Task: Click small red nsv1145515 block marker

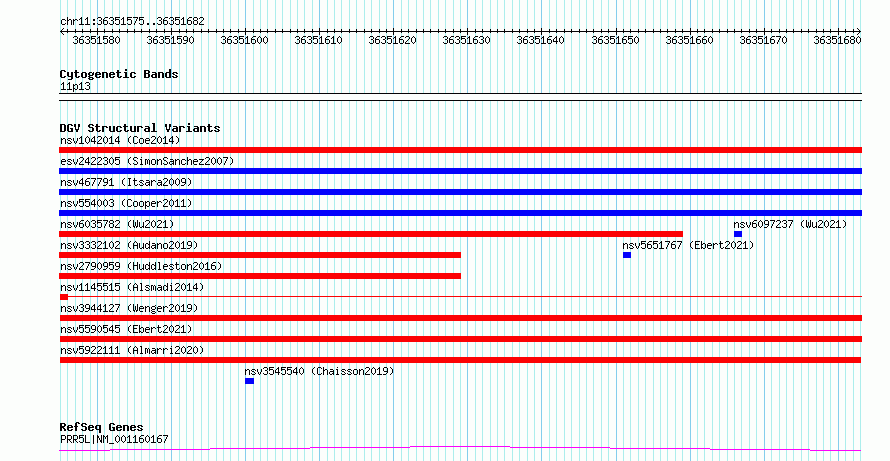Action: [64, 297]
